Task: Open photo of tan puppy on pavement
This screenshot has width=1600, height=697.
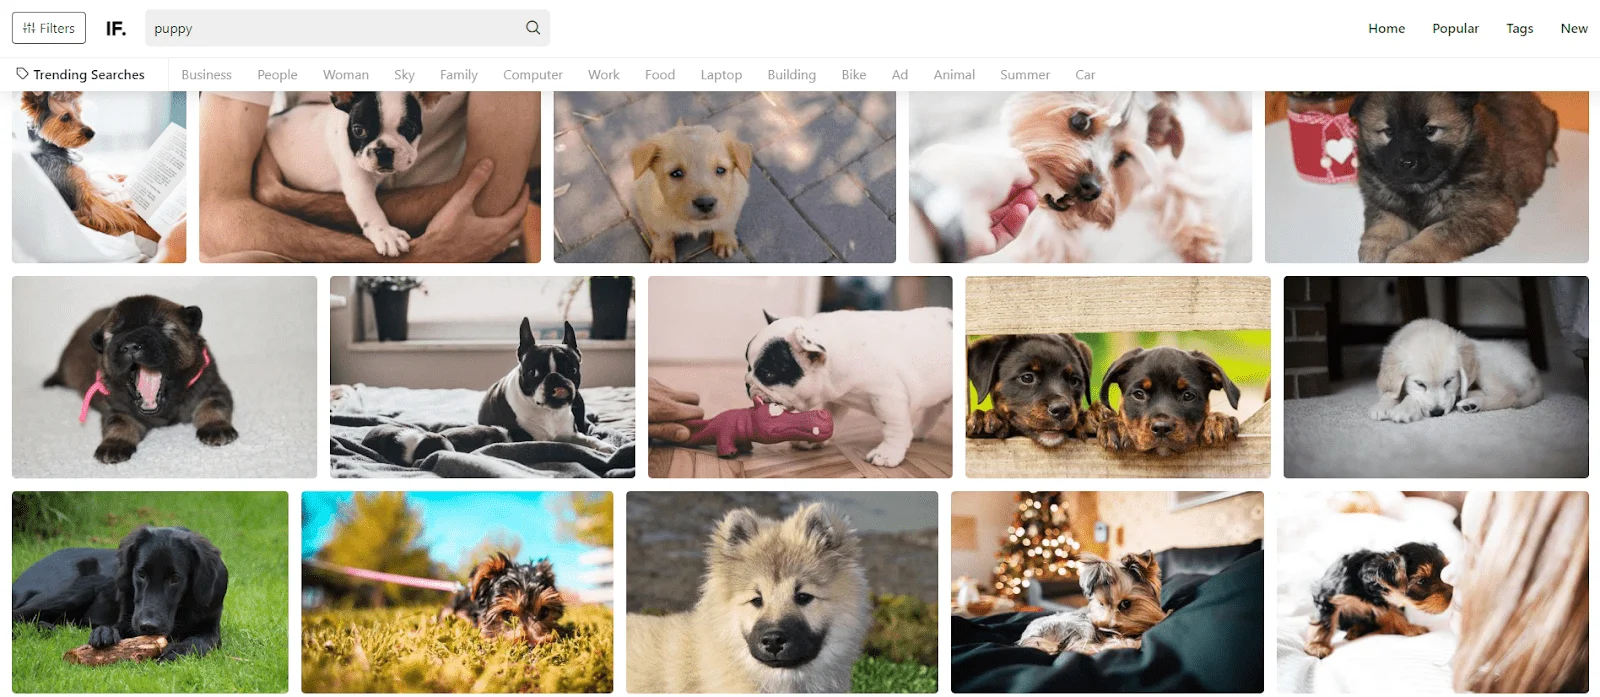Action: 725,177
